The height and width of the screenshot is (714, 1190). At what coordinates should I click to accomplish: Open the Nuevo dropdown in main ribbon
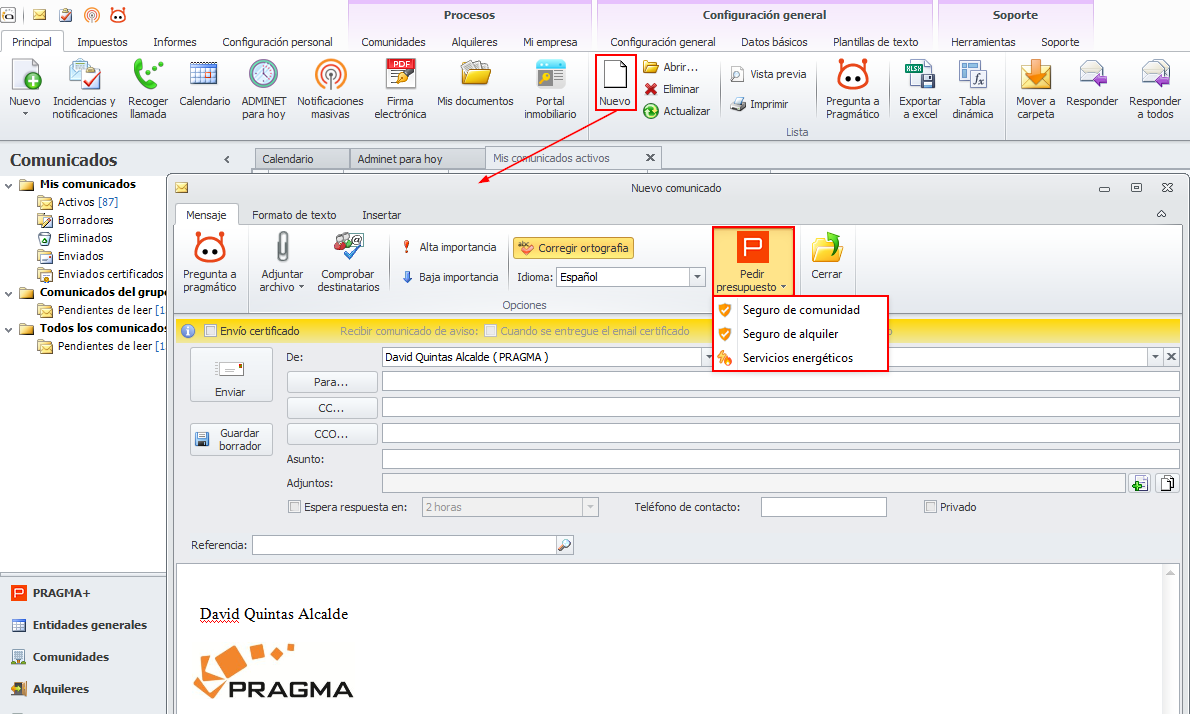[x=25, y=114]
